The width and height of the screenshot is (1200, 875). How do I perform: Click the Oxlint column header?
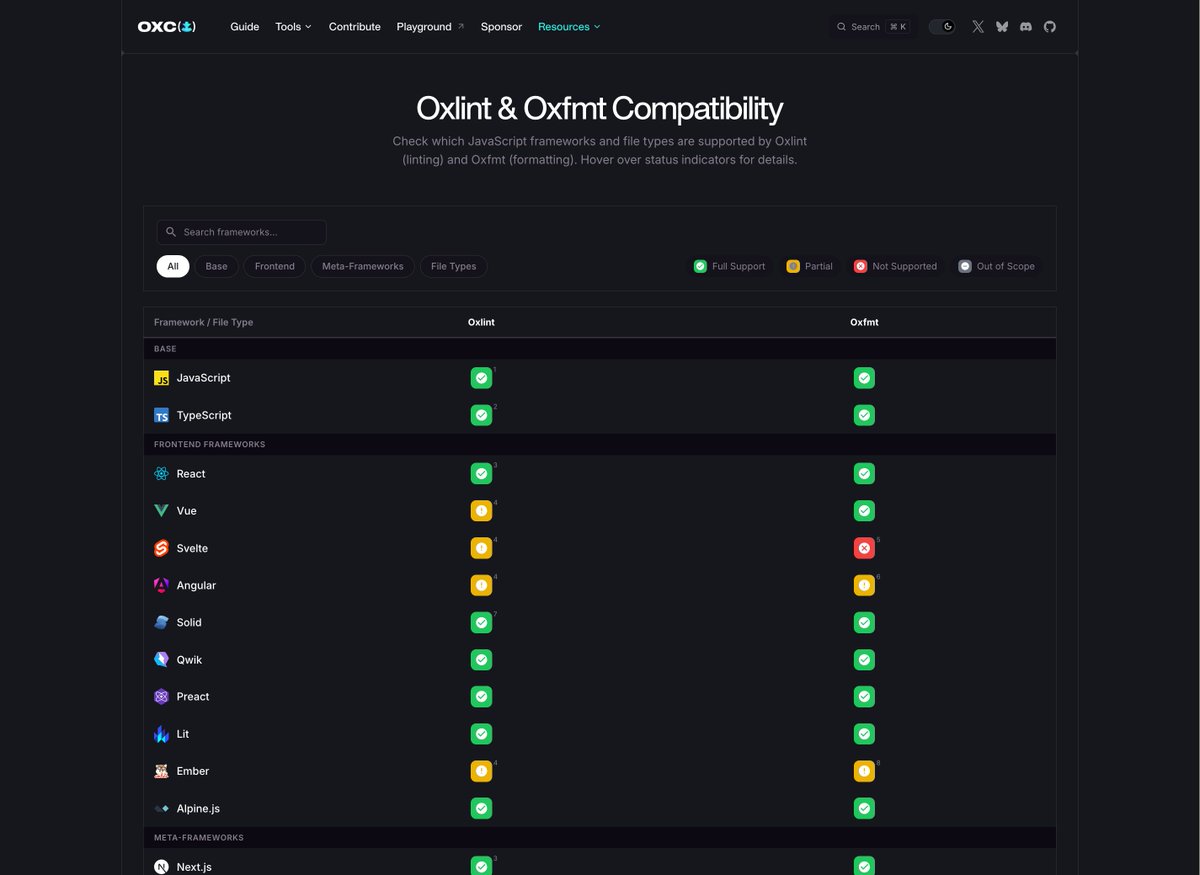481,322
